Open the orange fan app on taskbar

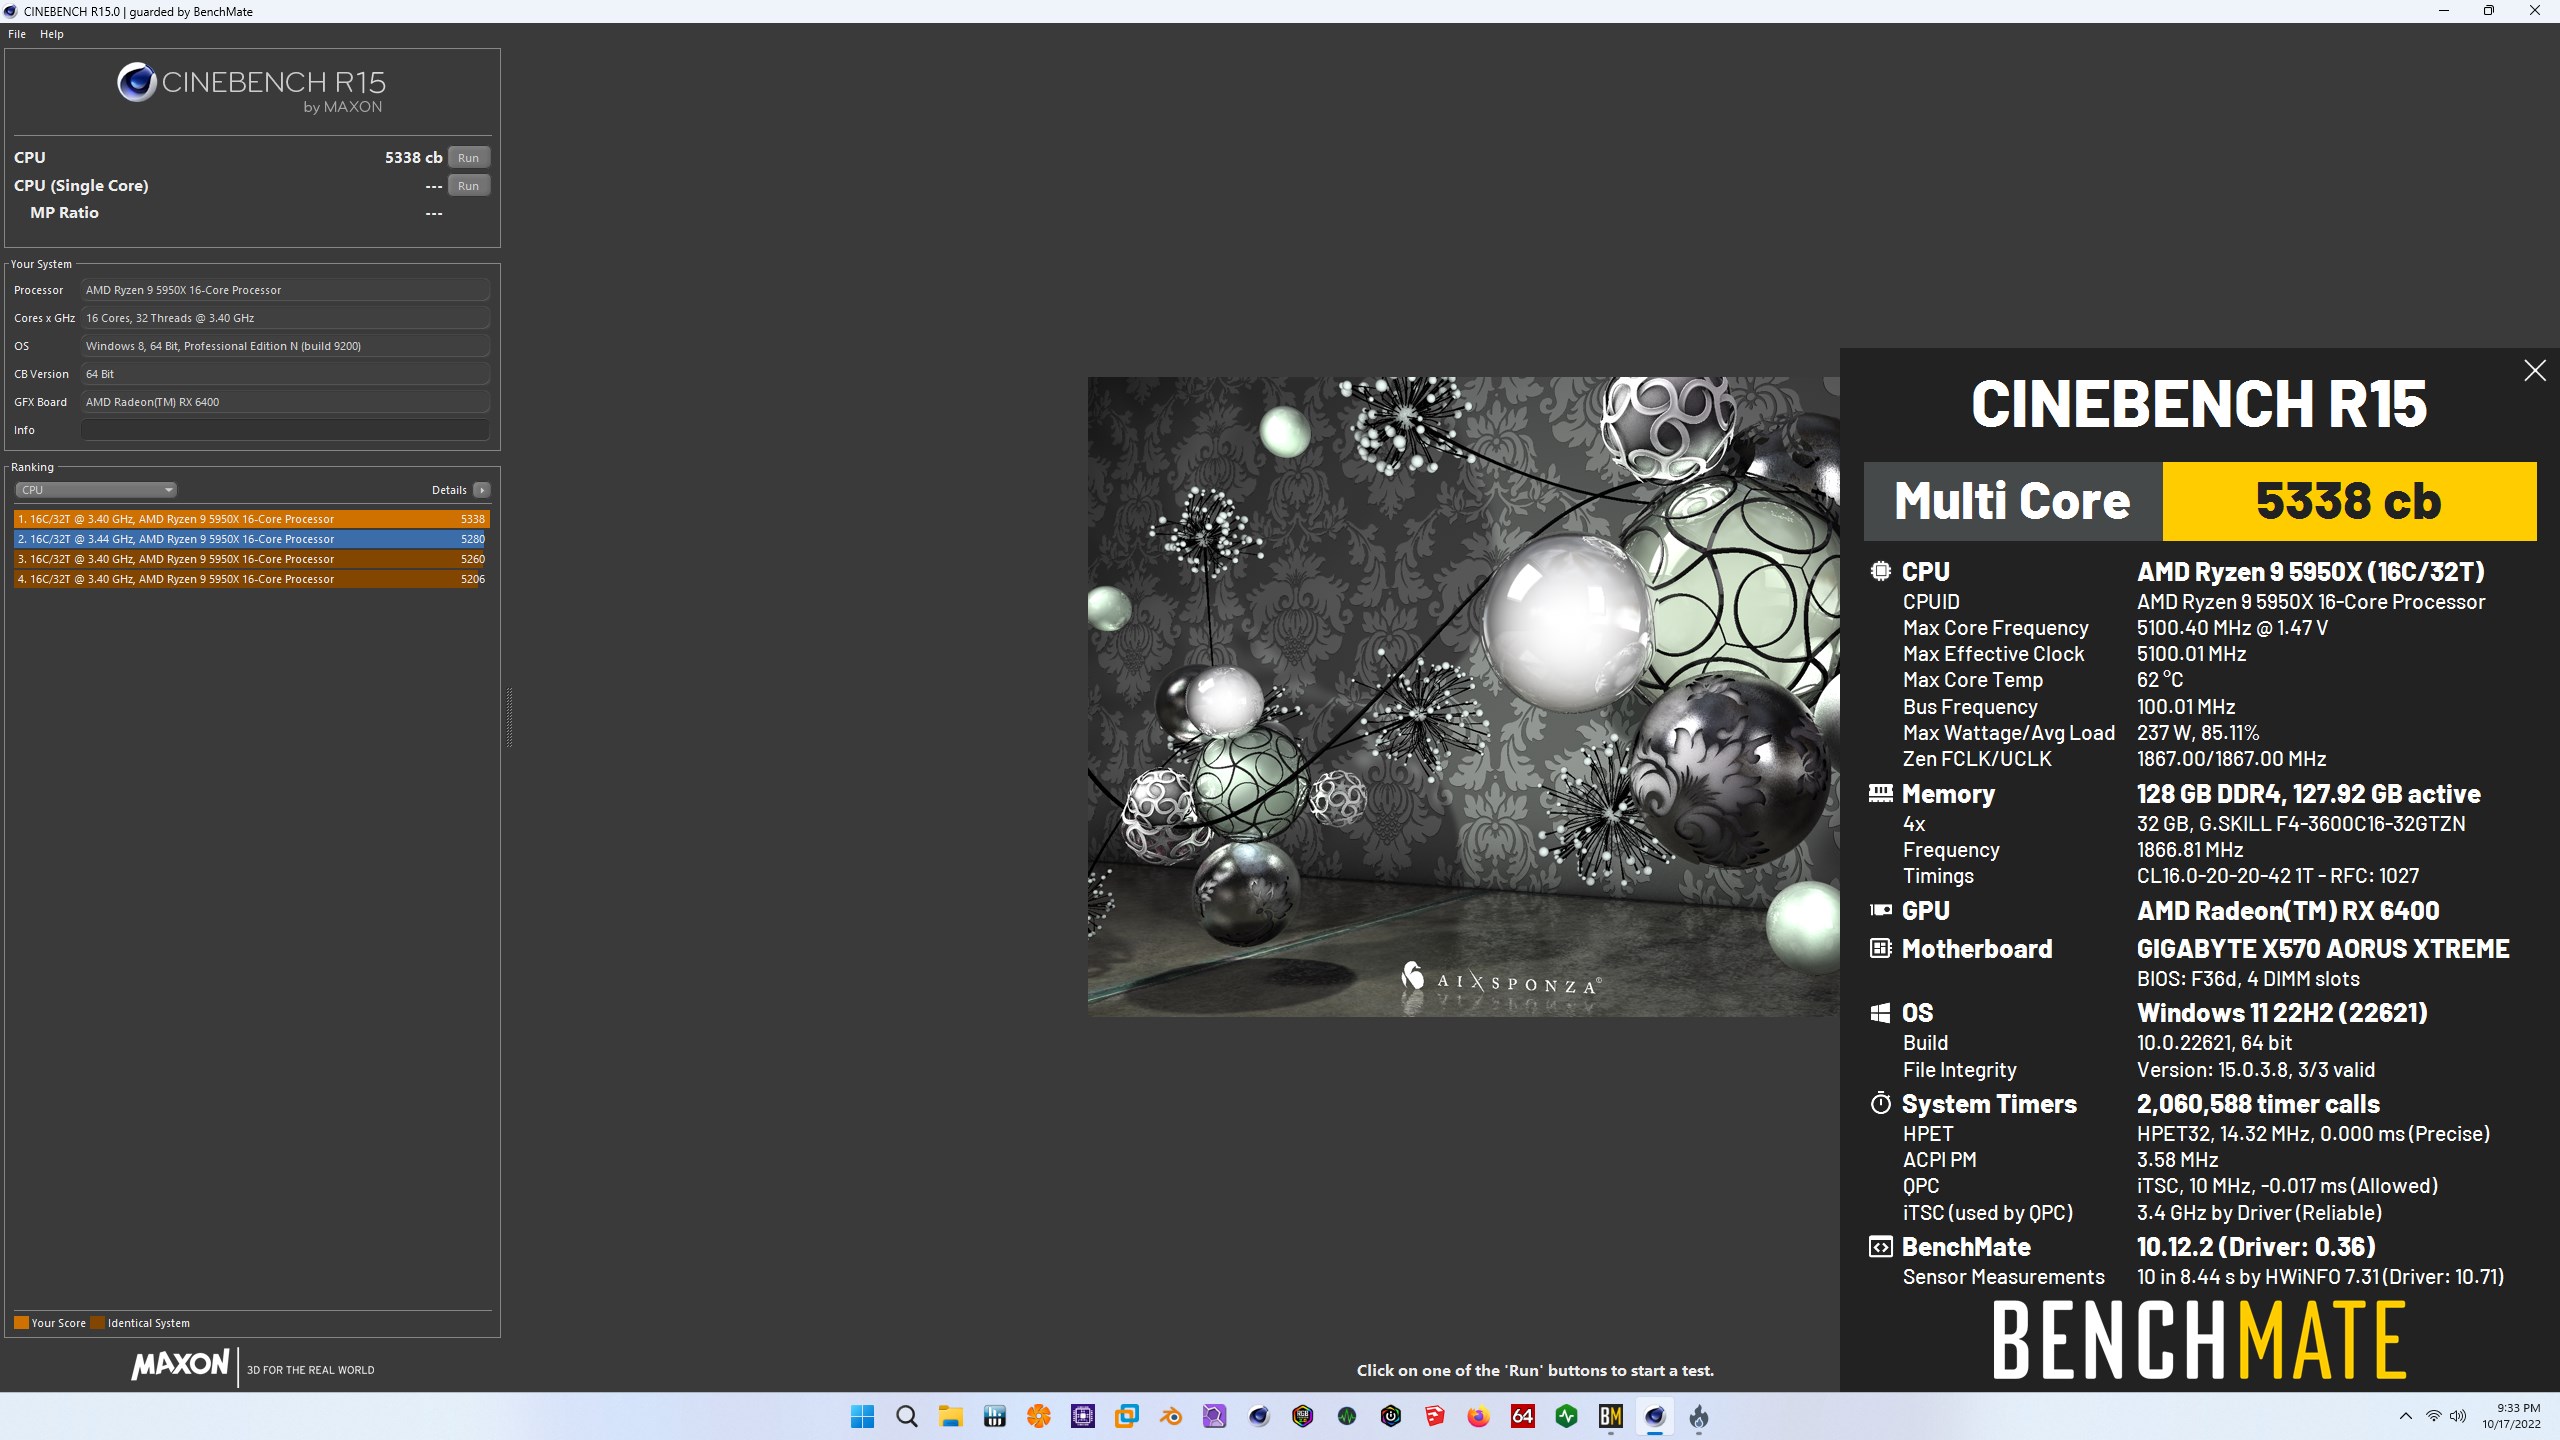[1038, 1417]
